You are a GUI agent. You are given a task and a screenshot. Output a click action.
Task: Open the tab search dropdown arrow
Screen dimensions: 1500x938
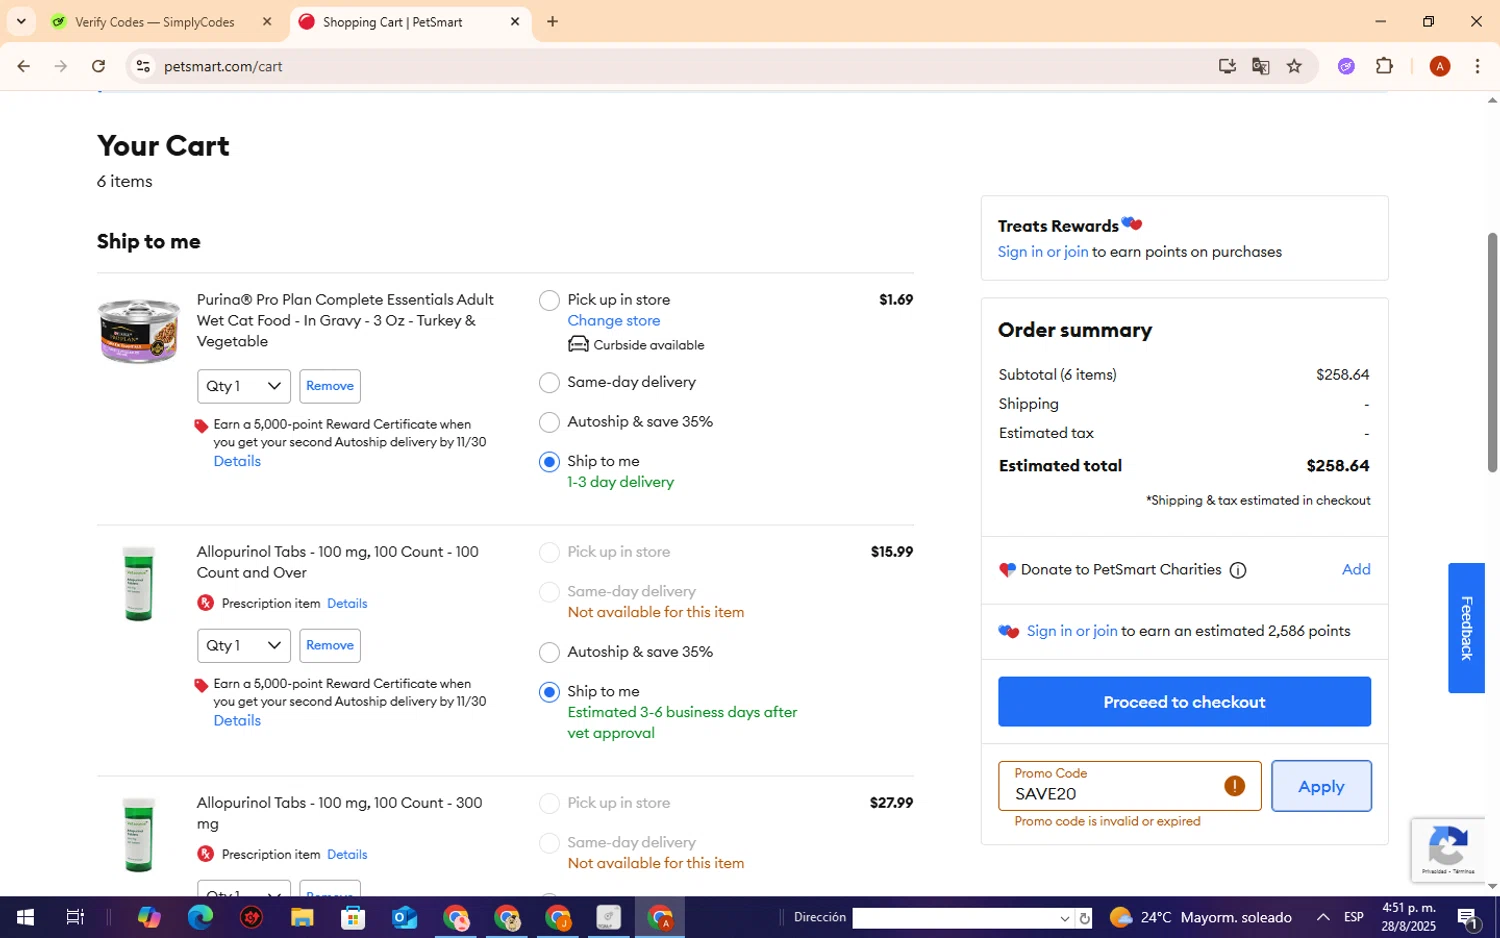(21, 22)
